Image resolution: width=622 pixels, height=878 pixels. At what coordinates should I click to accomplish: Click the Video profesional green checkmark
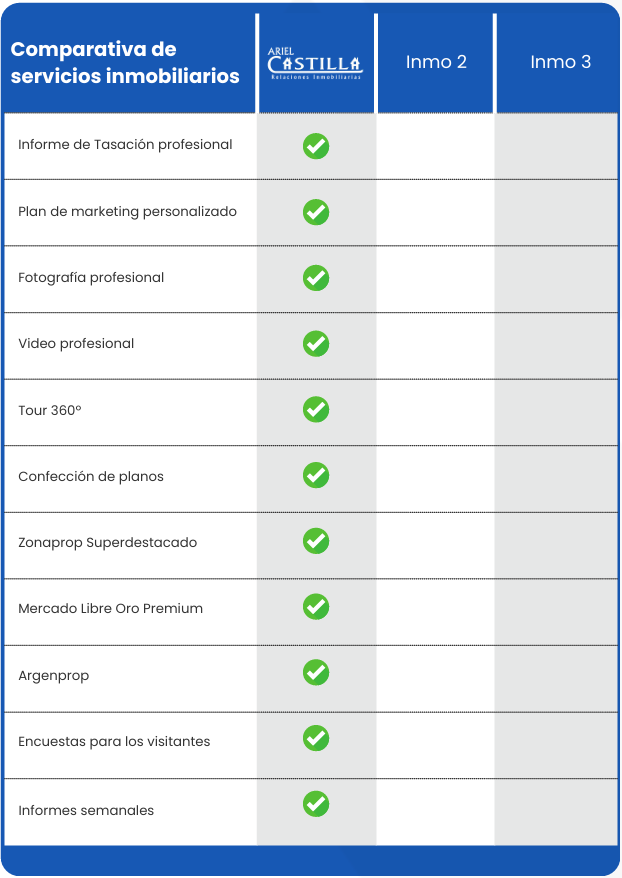pyautogui.click(x=316, y=344)
